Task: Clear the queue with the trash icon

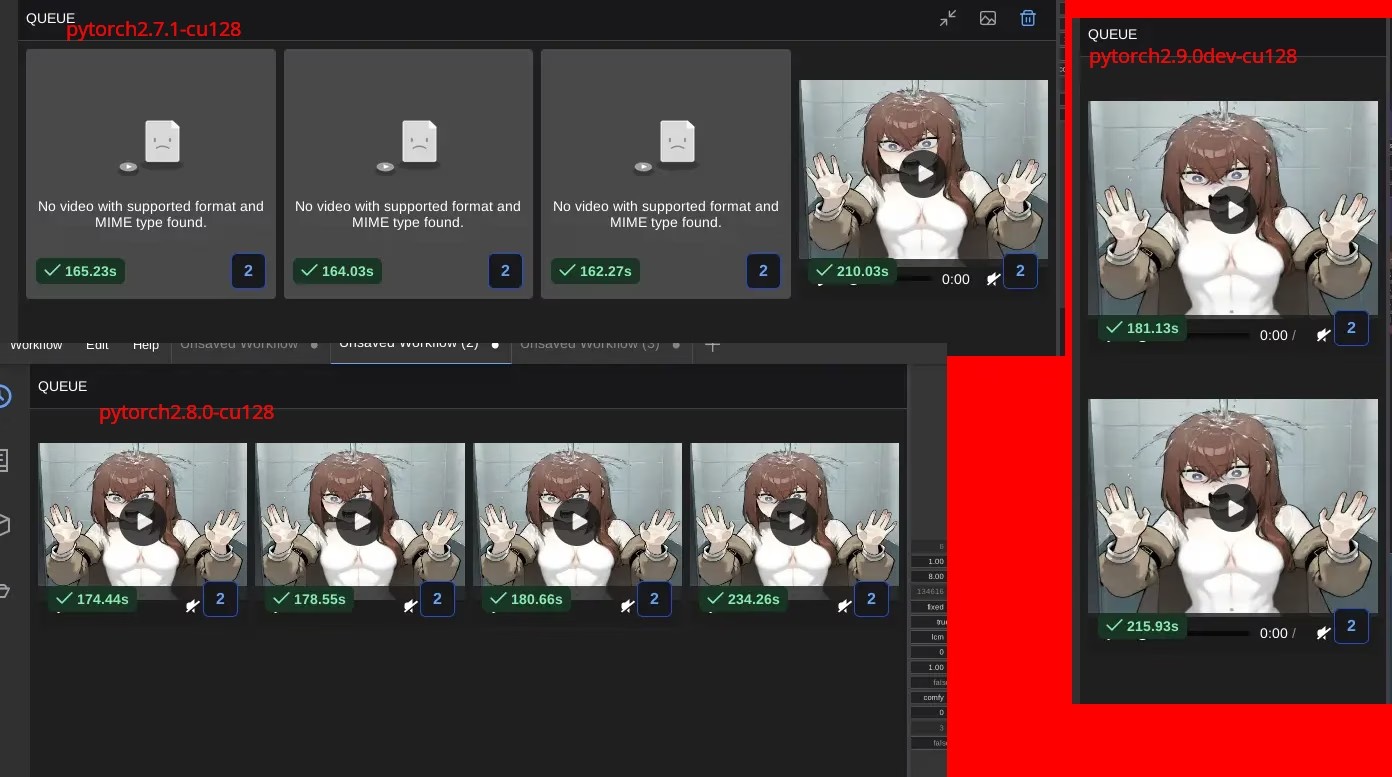Action: (x=1027, y=18)
